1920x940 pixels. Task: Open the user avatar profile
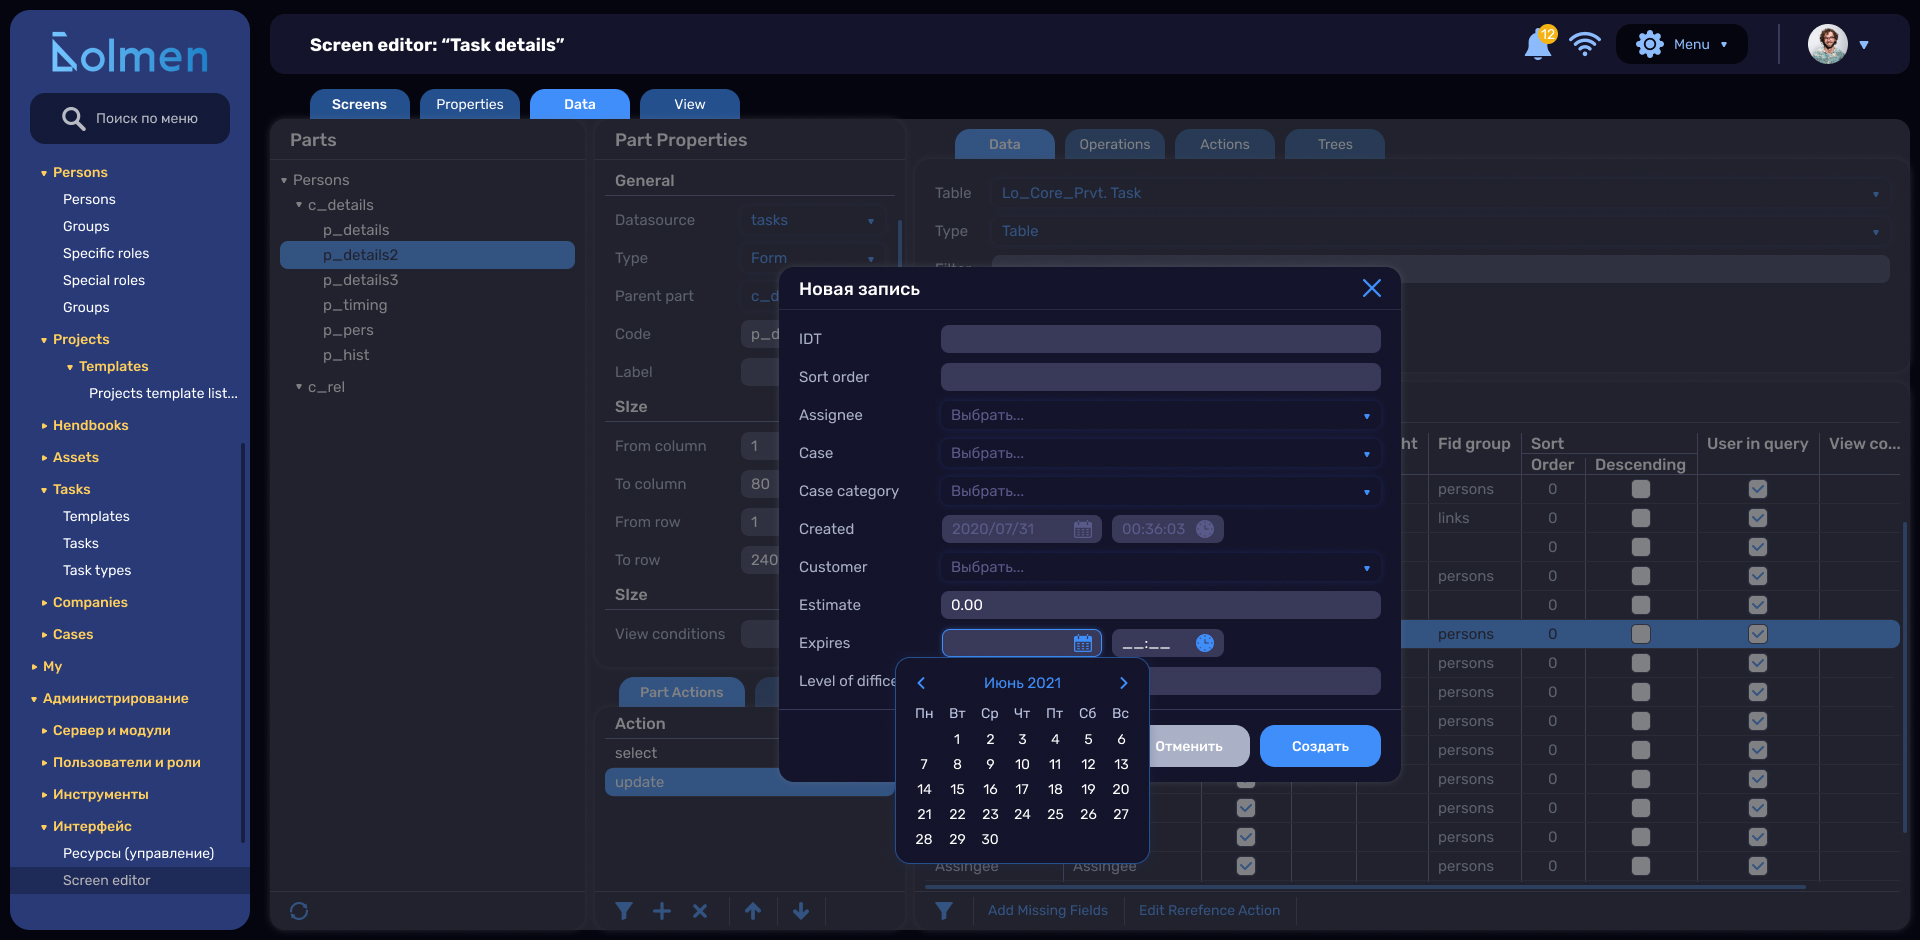pyautogui.click(x=1828, y=44)
